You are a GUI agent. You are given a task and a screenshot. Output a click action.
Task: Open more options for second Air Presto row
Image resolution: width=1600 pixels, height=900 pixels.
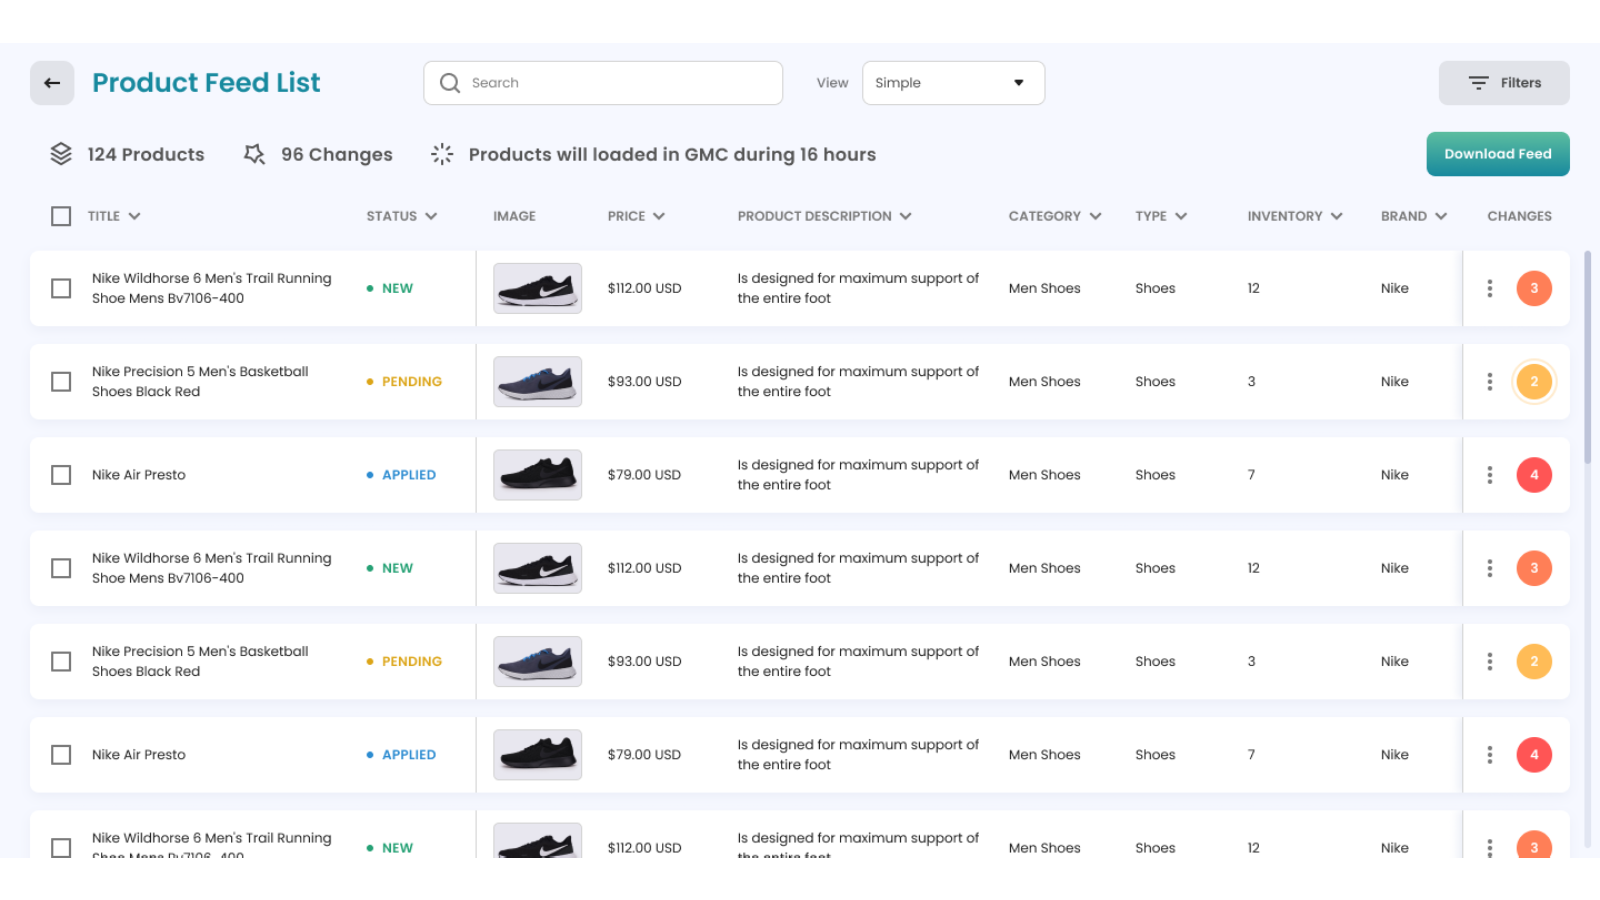pyautogui.click(x=1490, y=755)
